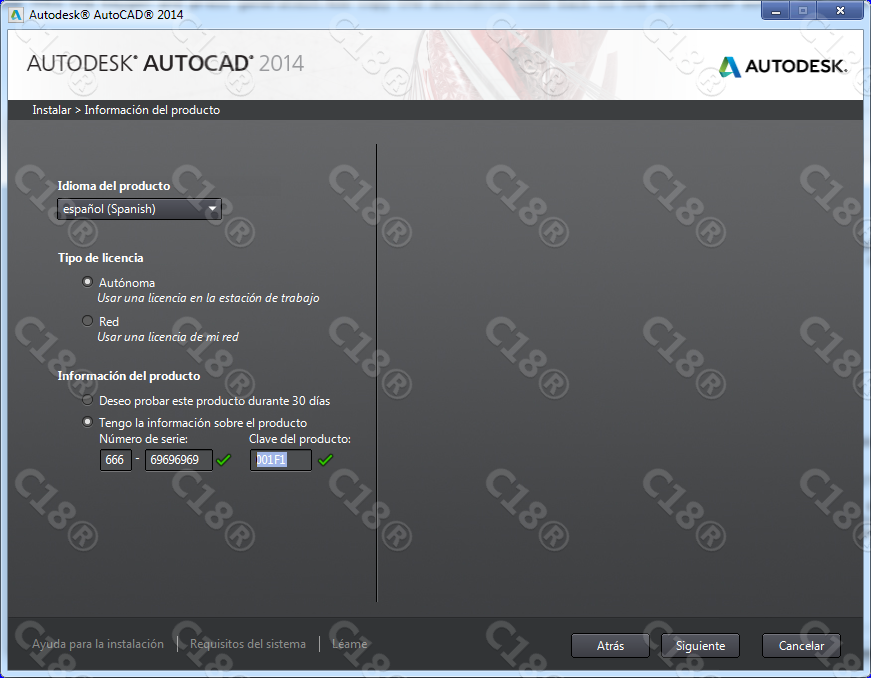Screen dimensions: 871x678
Task: Click the 'Información del producto' section heading
Action: pyautogui.click(x=129, y=376)
